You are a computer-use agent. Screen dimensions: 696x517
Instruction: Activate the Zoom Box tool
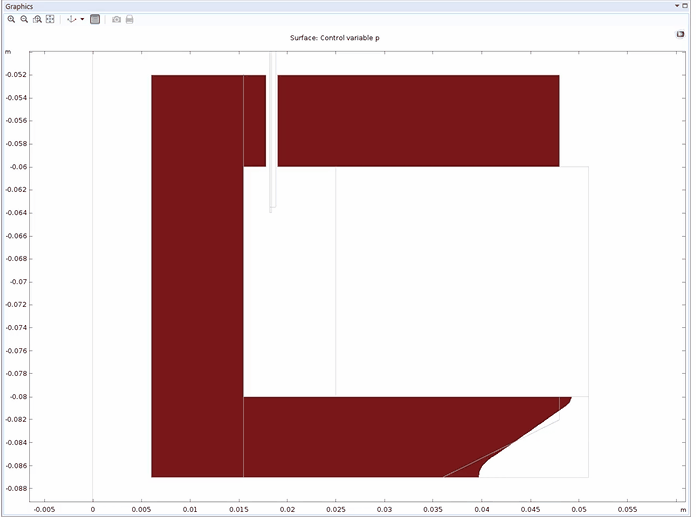click(37, 19)
